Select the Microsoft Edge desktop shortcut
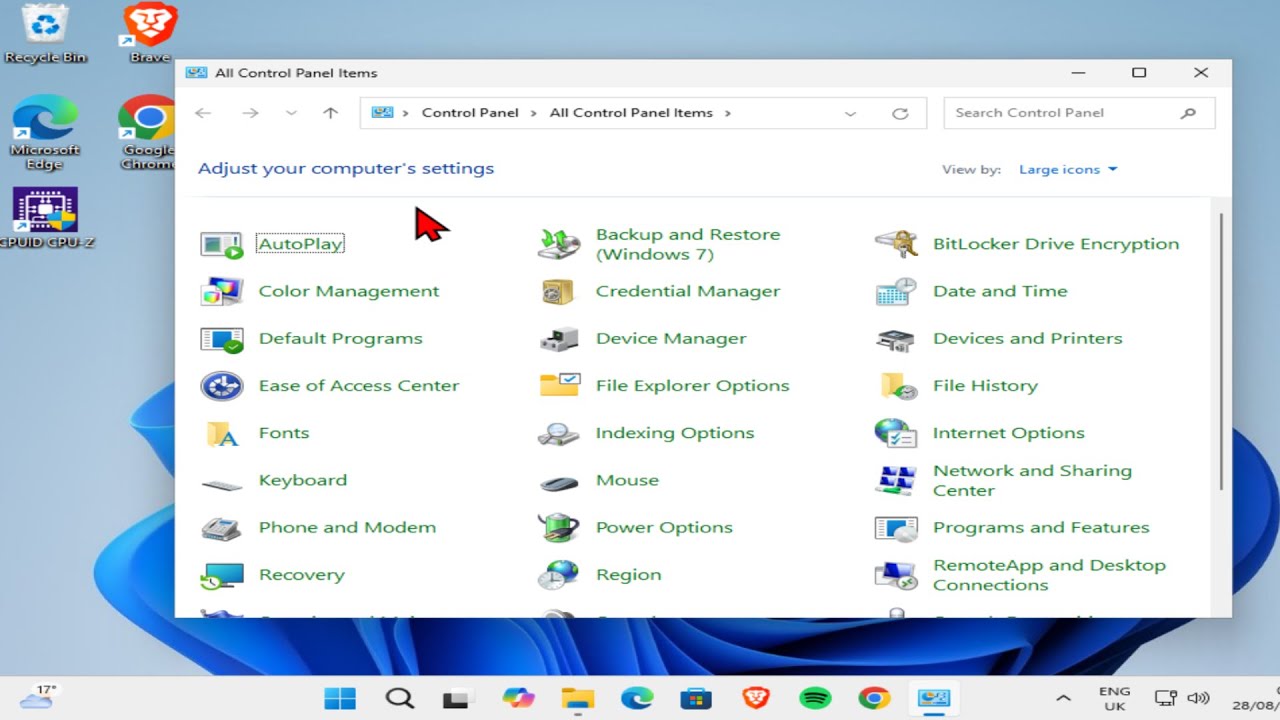 [45, 133]
